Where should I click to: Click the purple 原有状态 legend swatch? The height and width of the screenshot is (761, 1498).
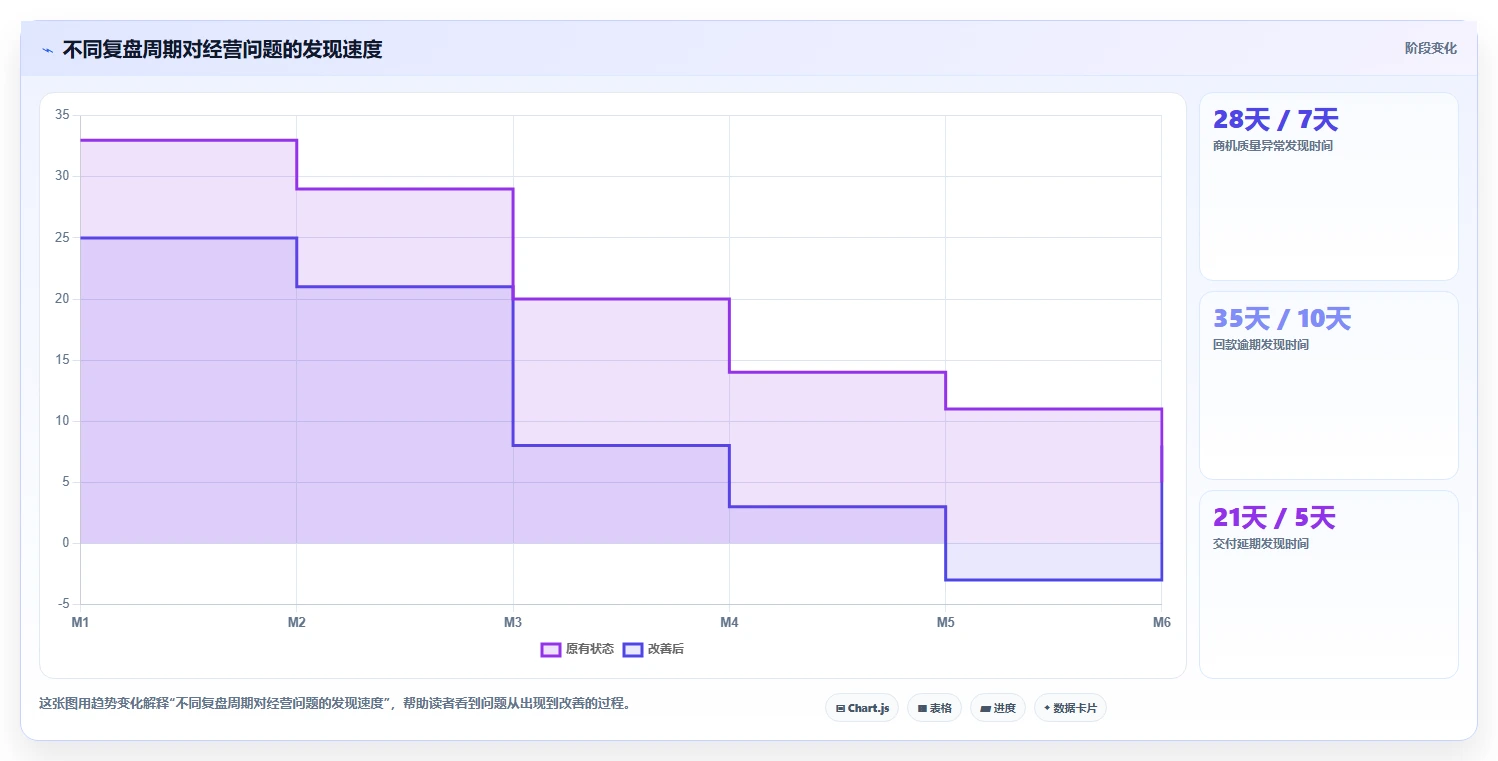(550, 649)
